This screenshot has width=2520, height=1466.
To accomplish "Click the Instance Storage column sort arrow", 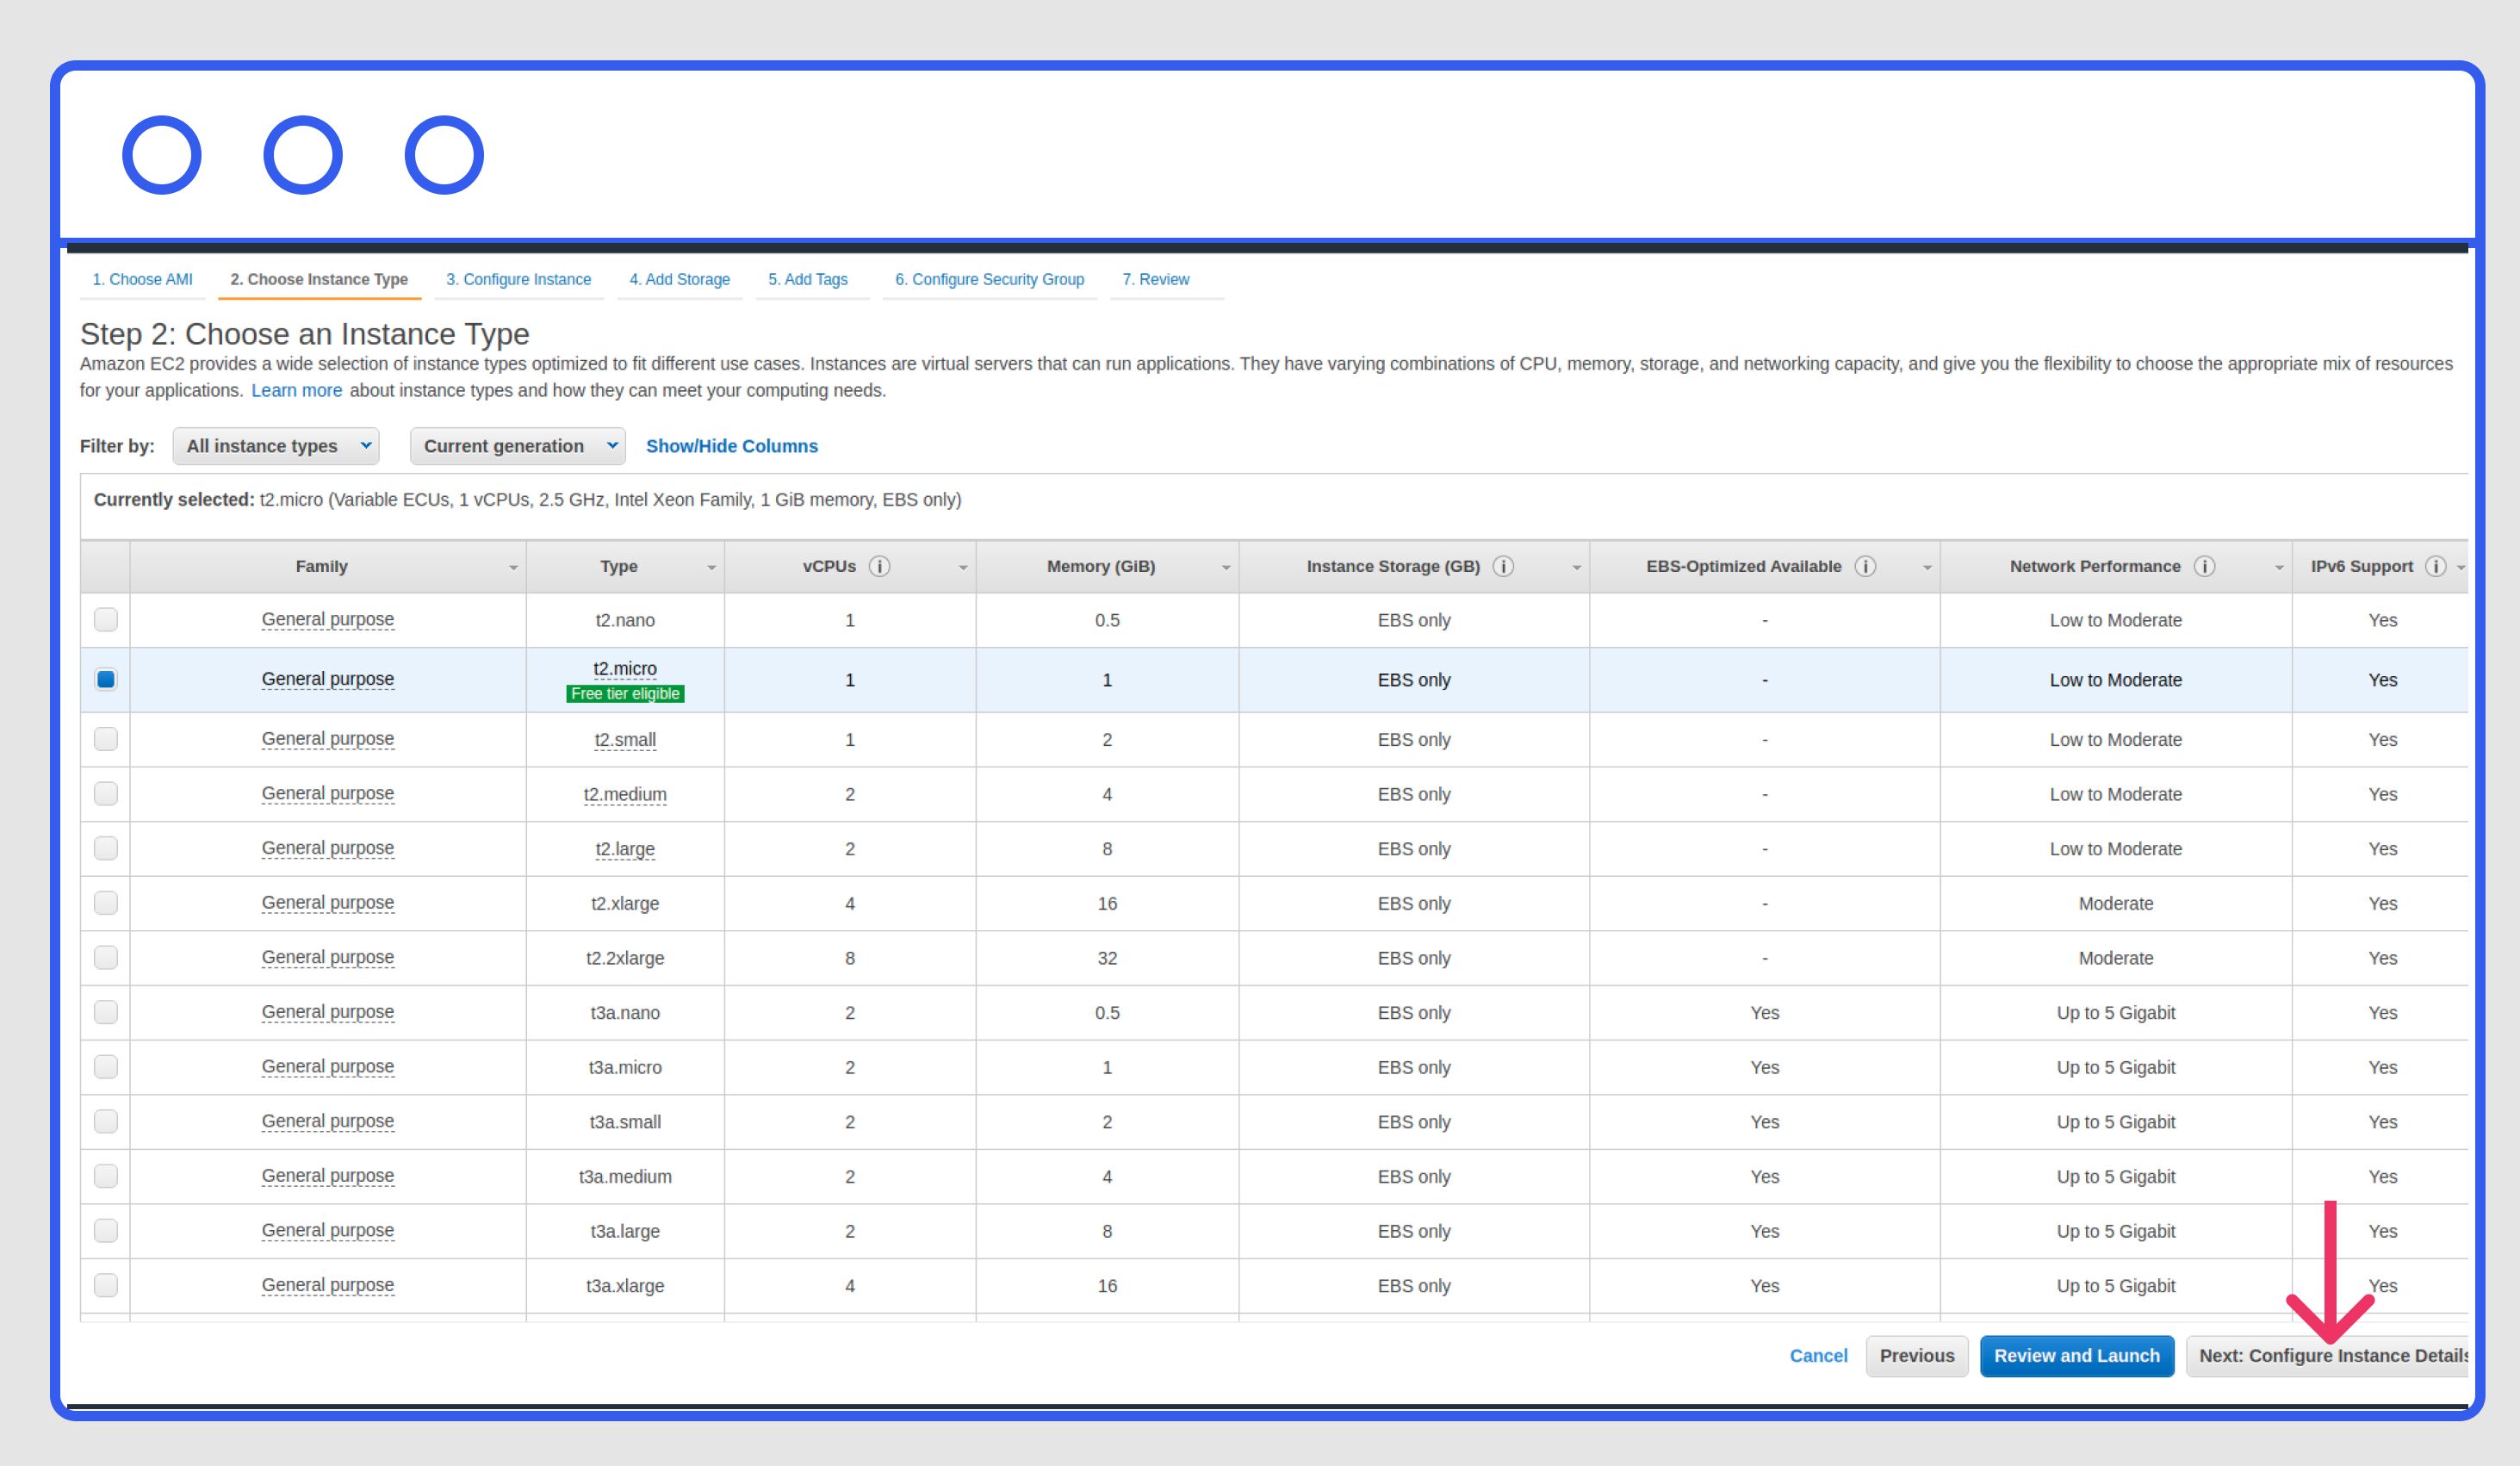I will 1576,568.
